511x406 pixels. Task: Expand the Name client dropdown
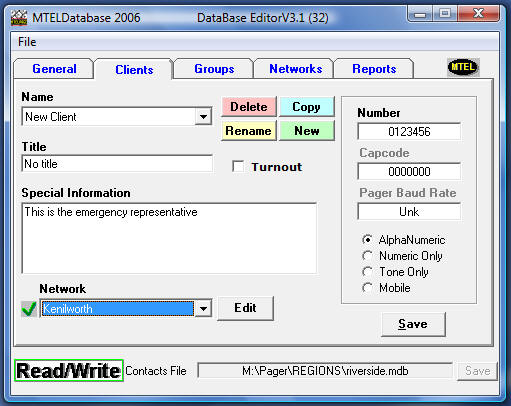(203, 117)
